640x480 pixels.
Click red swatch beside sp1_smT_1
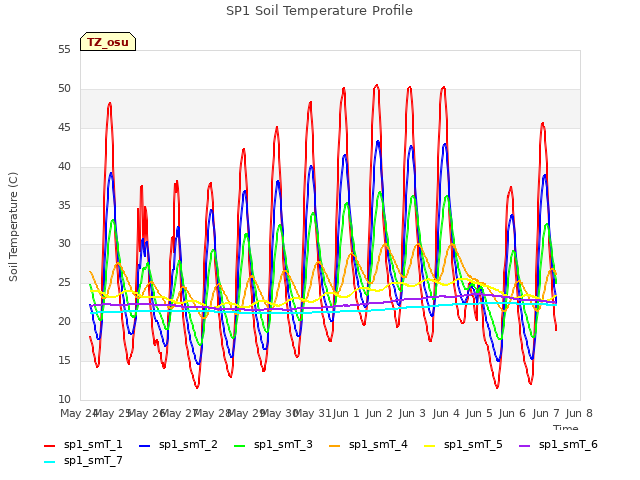(49, 446)
